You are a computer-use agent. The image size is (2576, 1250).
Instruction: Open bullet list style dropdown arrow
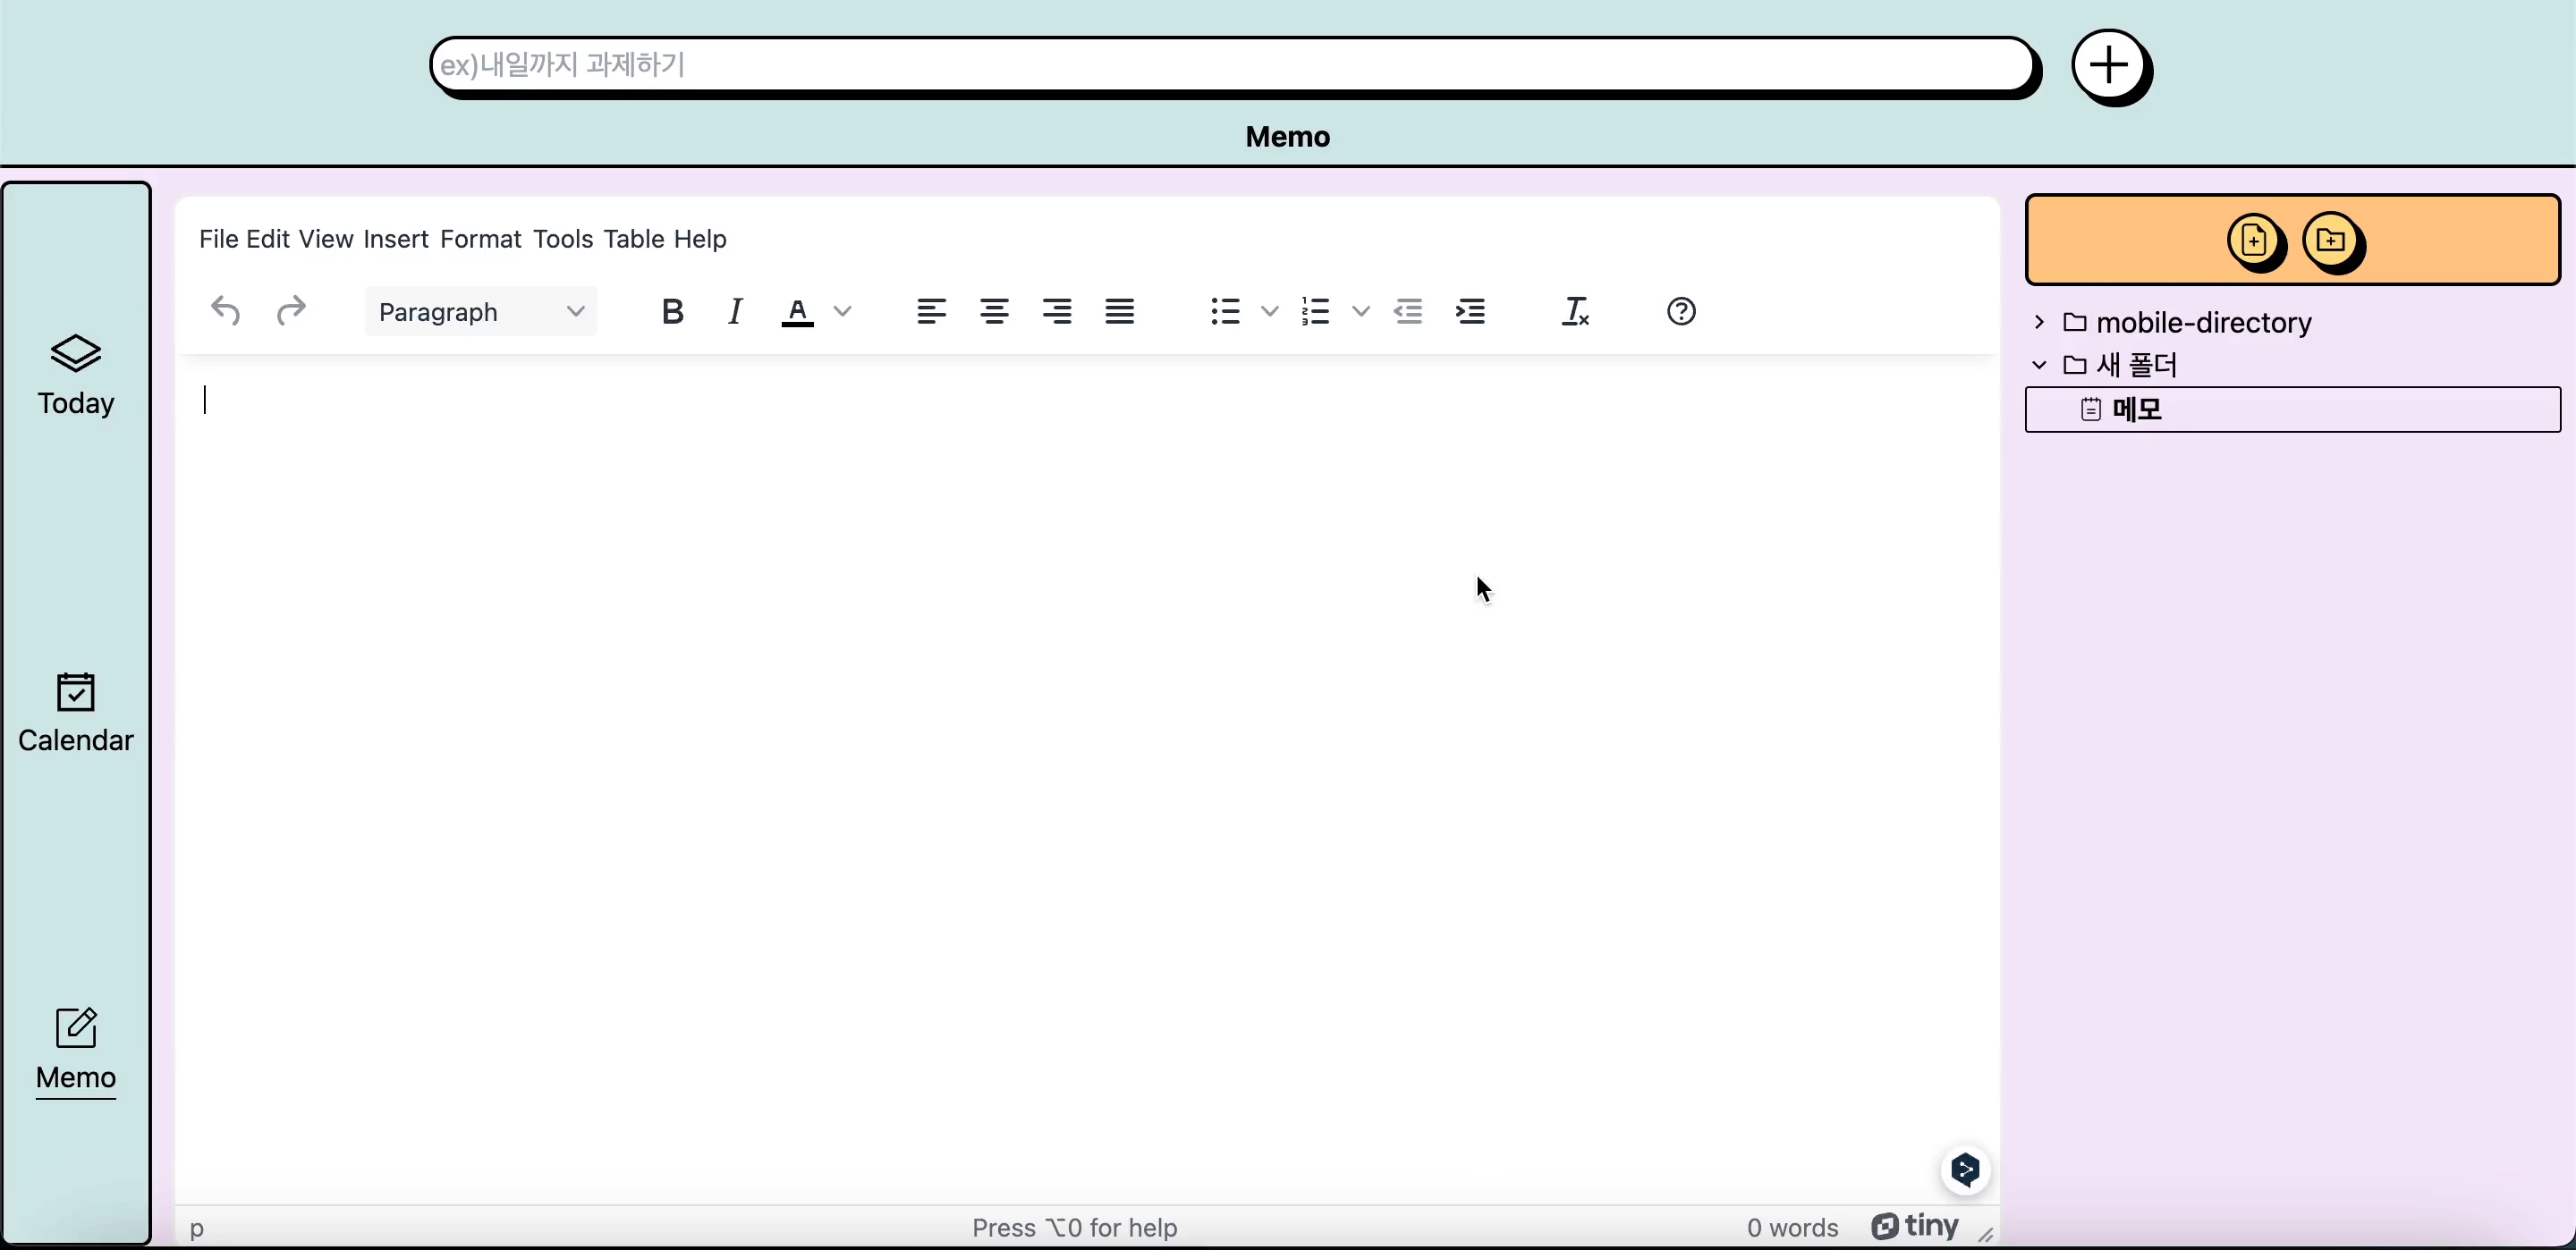pyautogui.click(x=1270, y=312)
